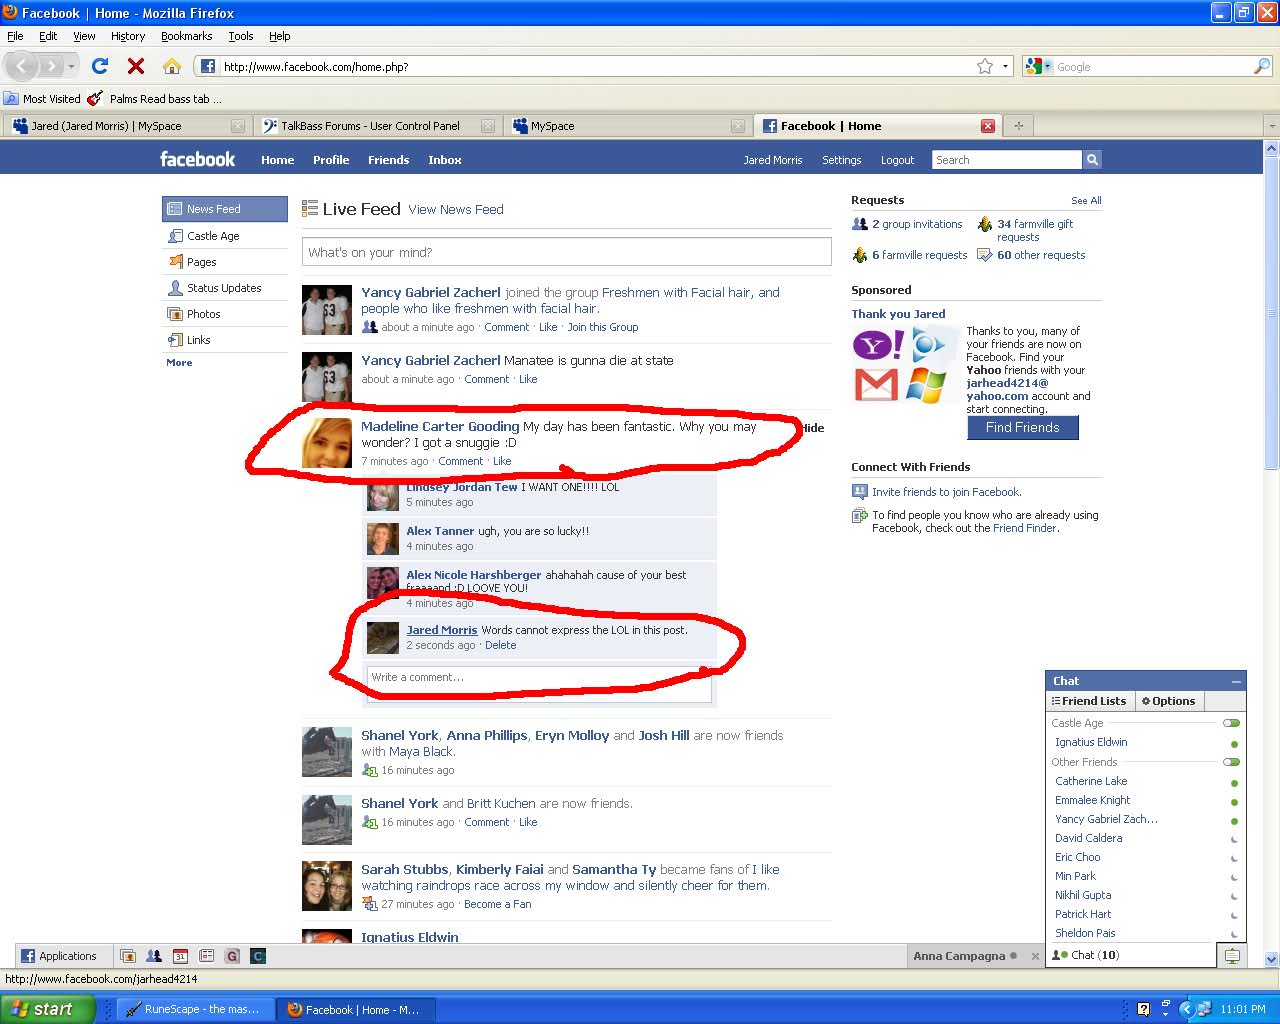Viewport: 1280px width, 1024px height.
Task: Open the Friend Lists dropdown in Chat
Action: click(1088, 701)
